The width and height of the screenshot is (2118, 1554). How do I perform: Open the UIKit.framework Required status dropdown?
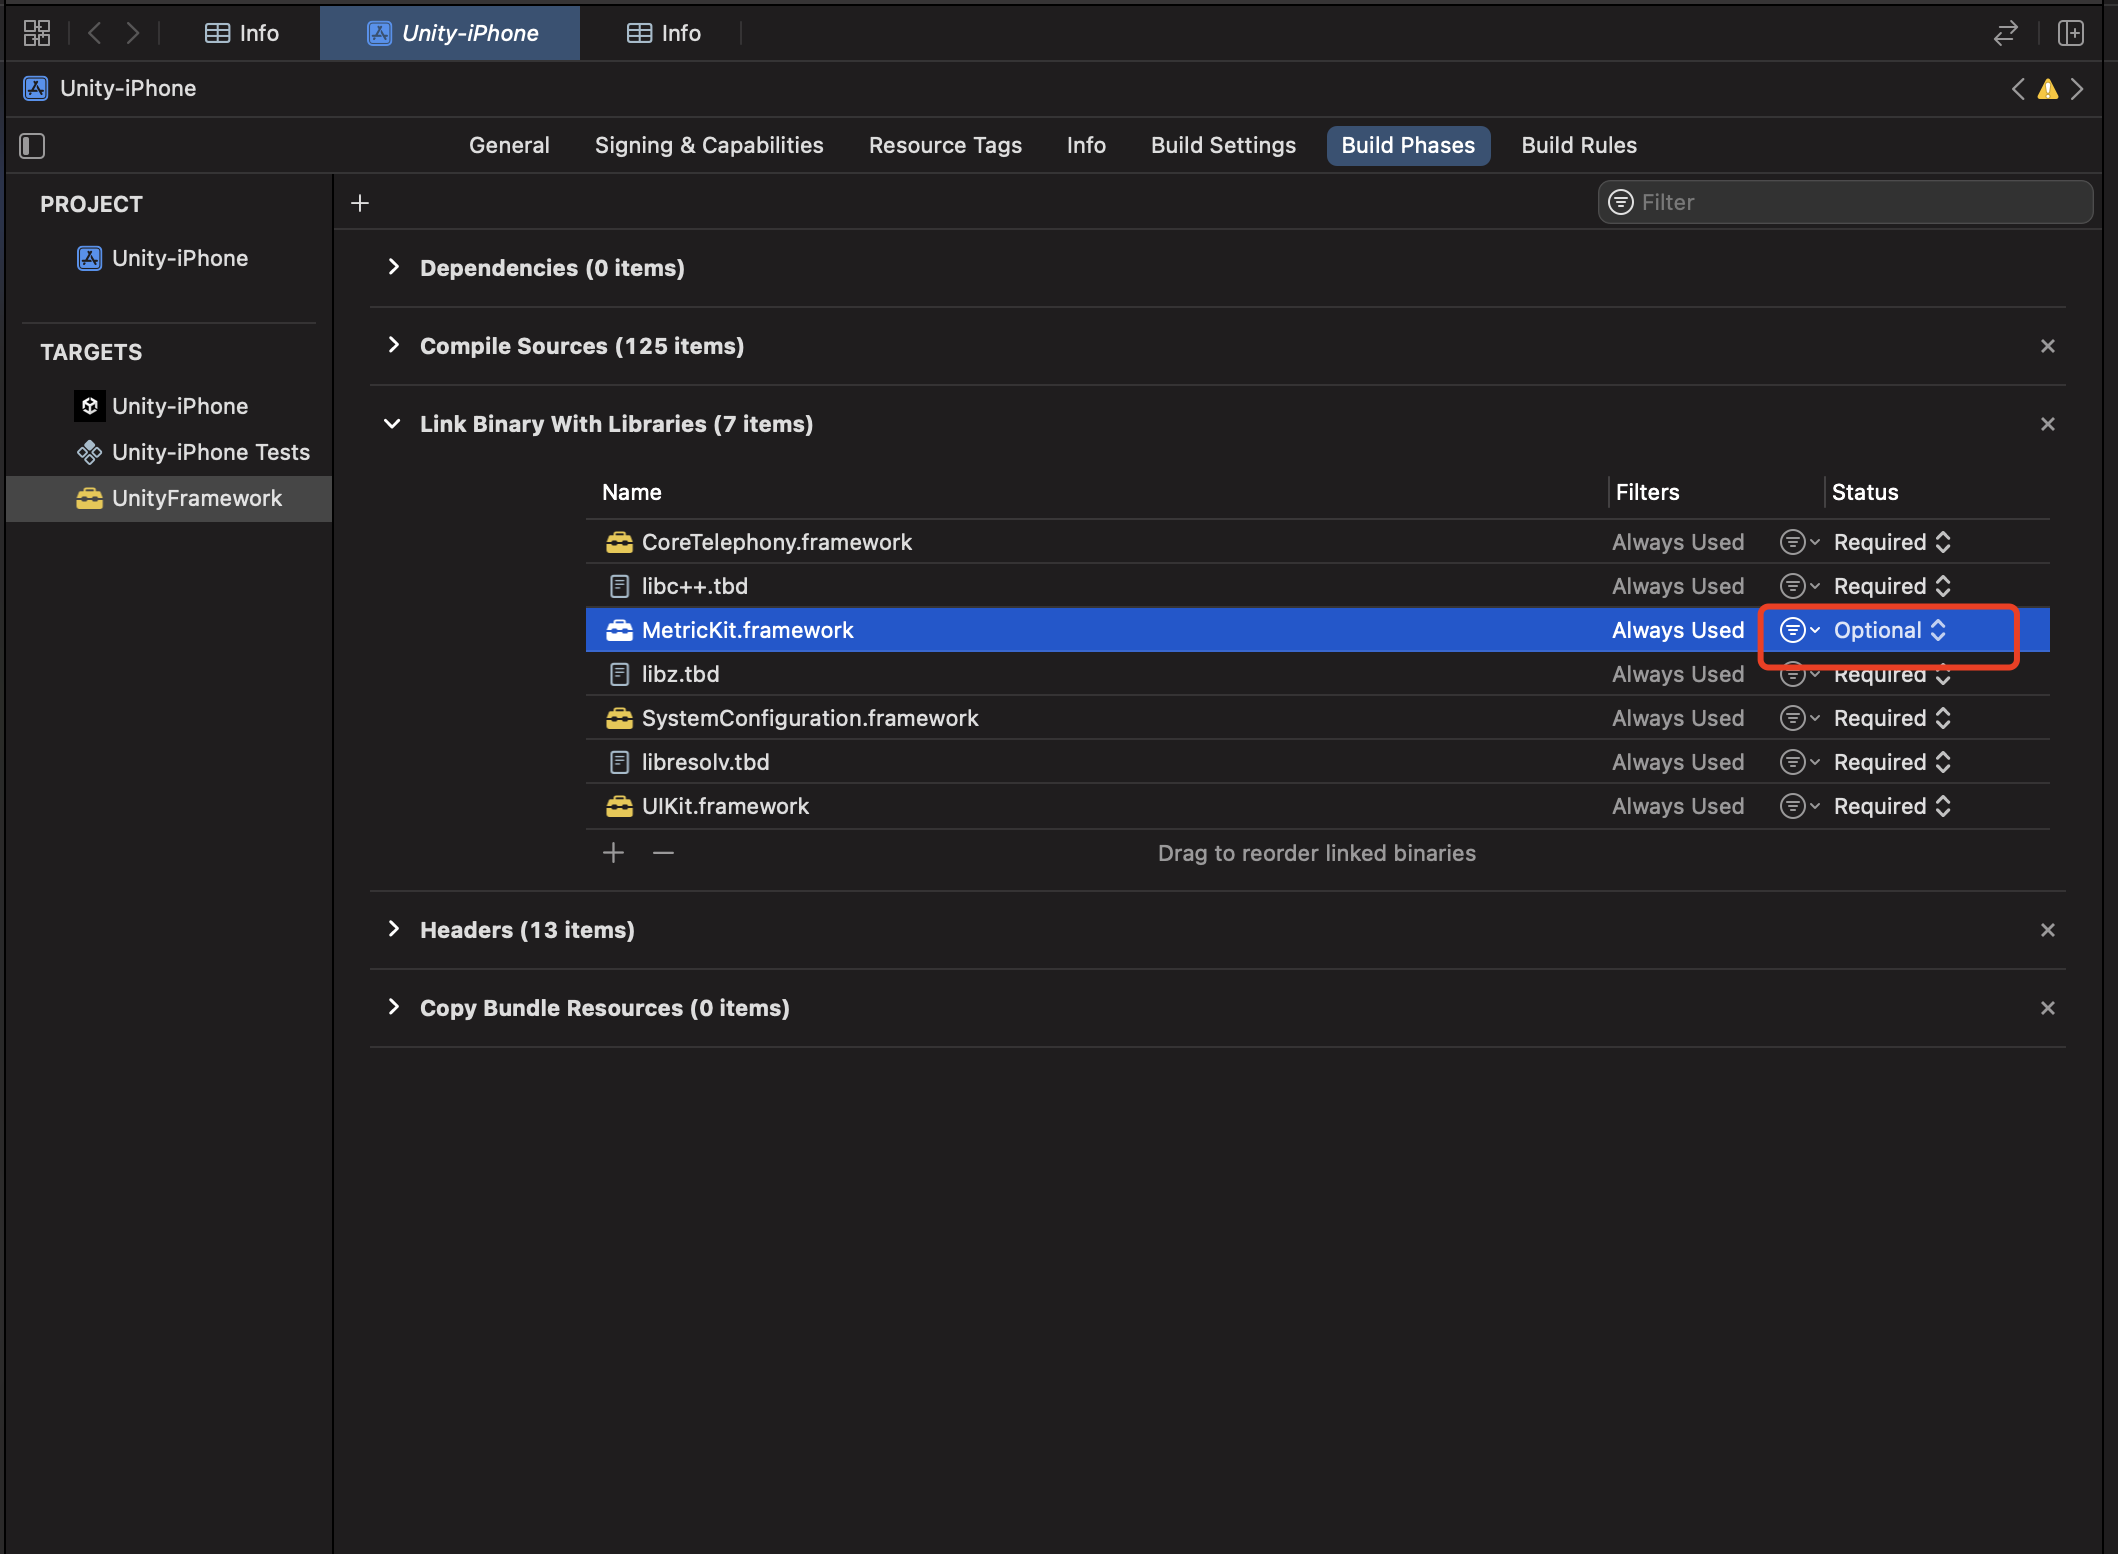[1891, 806]
